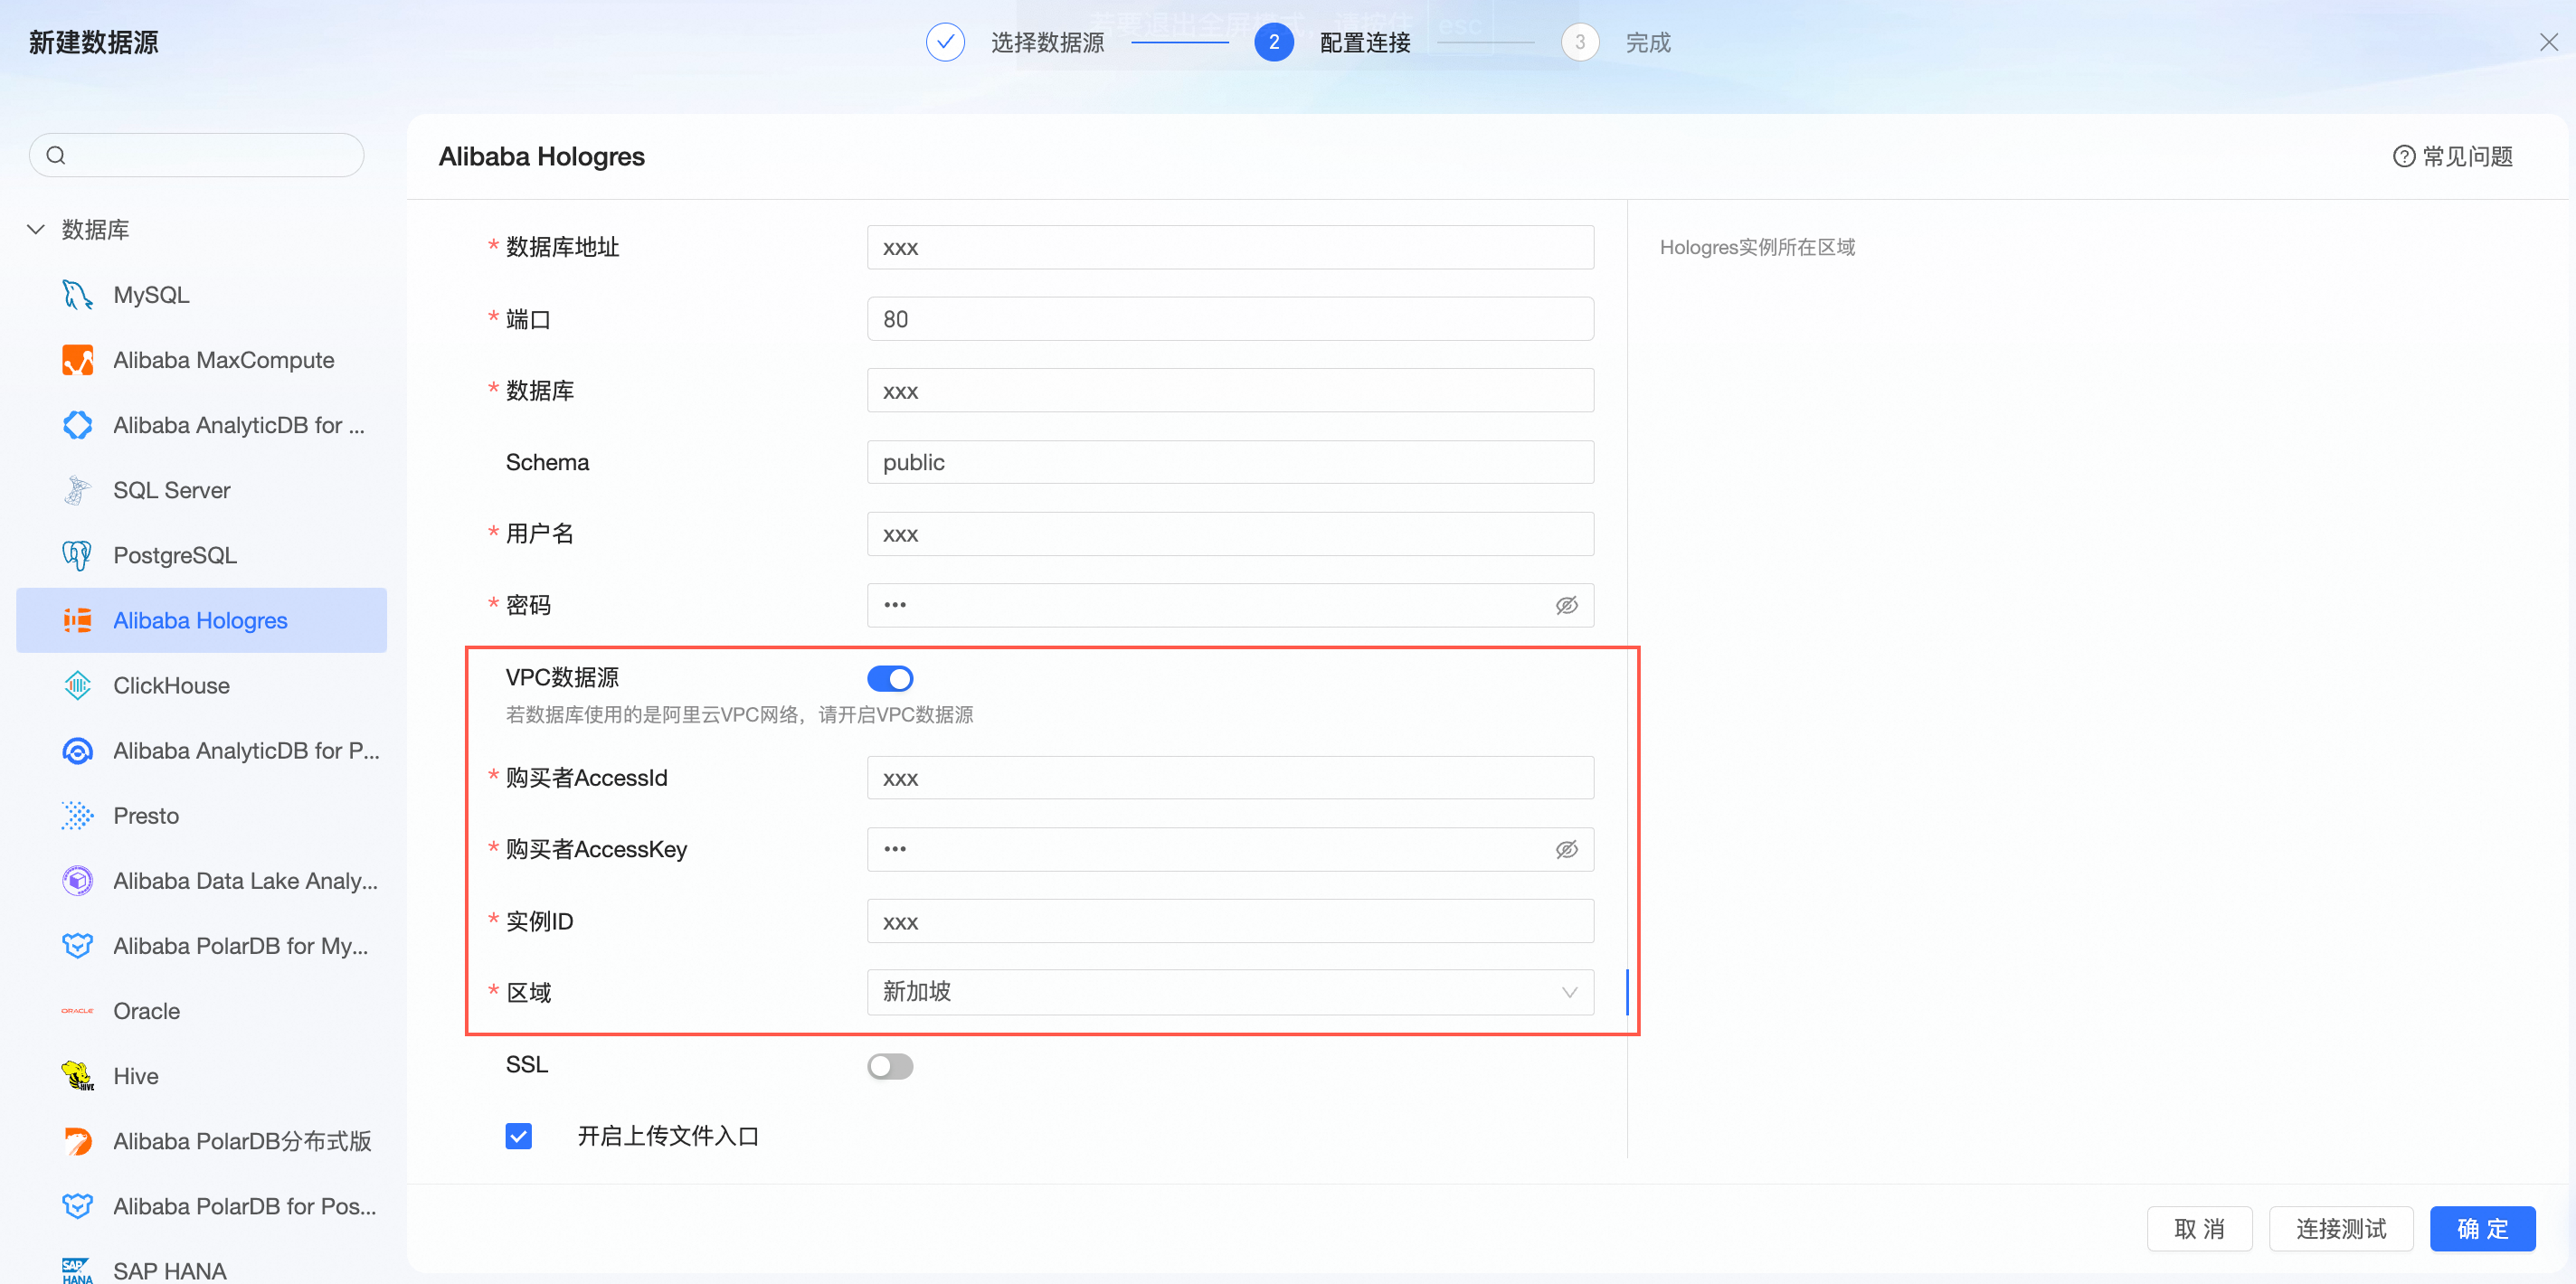Image resolution: width=2576 pixels, height=1284 pixels.
Task: Select Hive data source
Action: tap(201, 1076)
